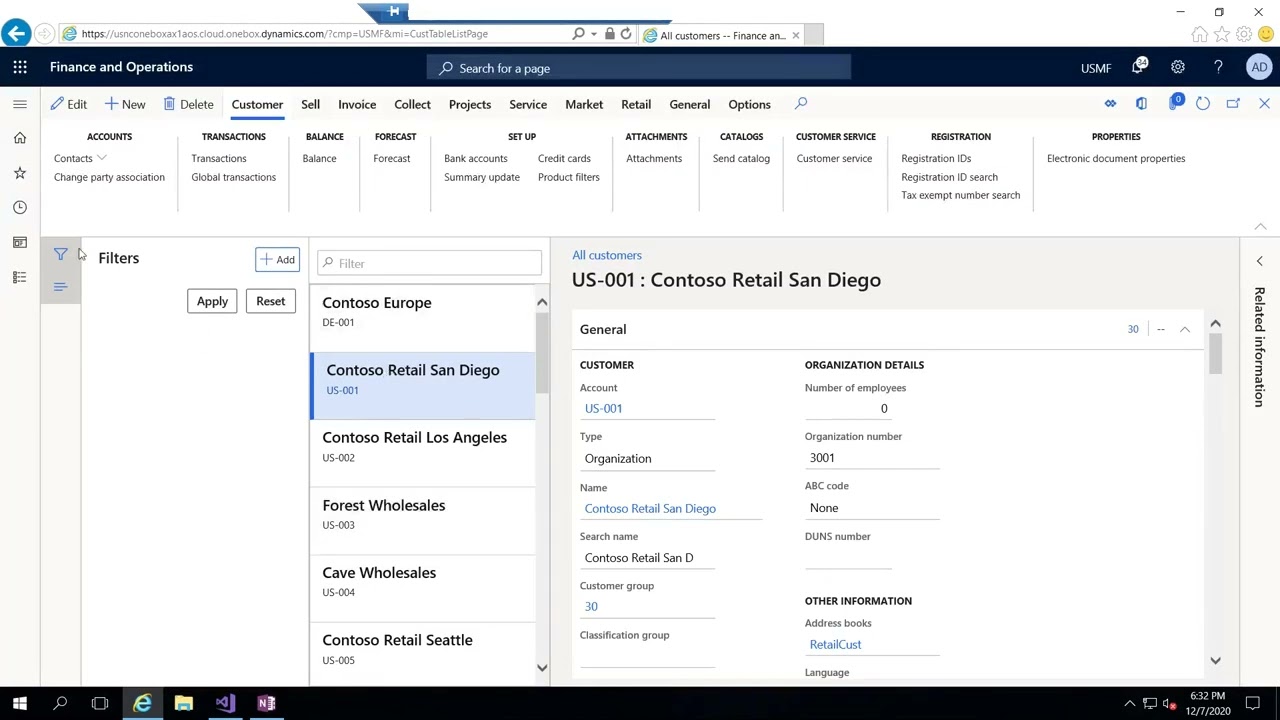This screenshot has width=1280, height=720.
Task: Collapse the General fast tab
Action: [1184, 329]
